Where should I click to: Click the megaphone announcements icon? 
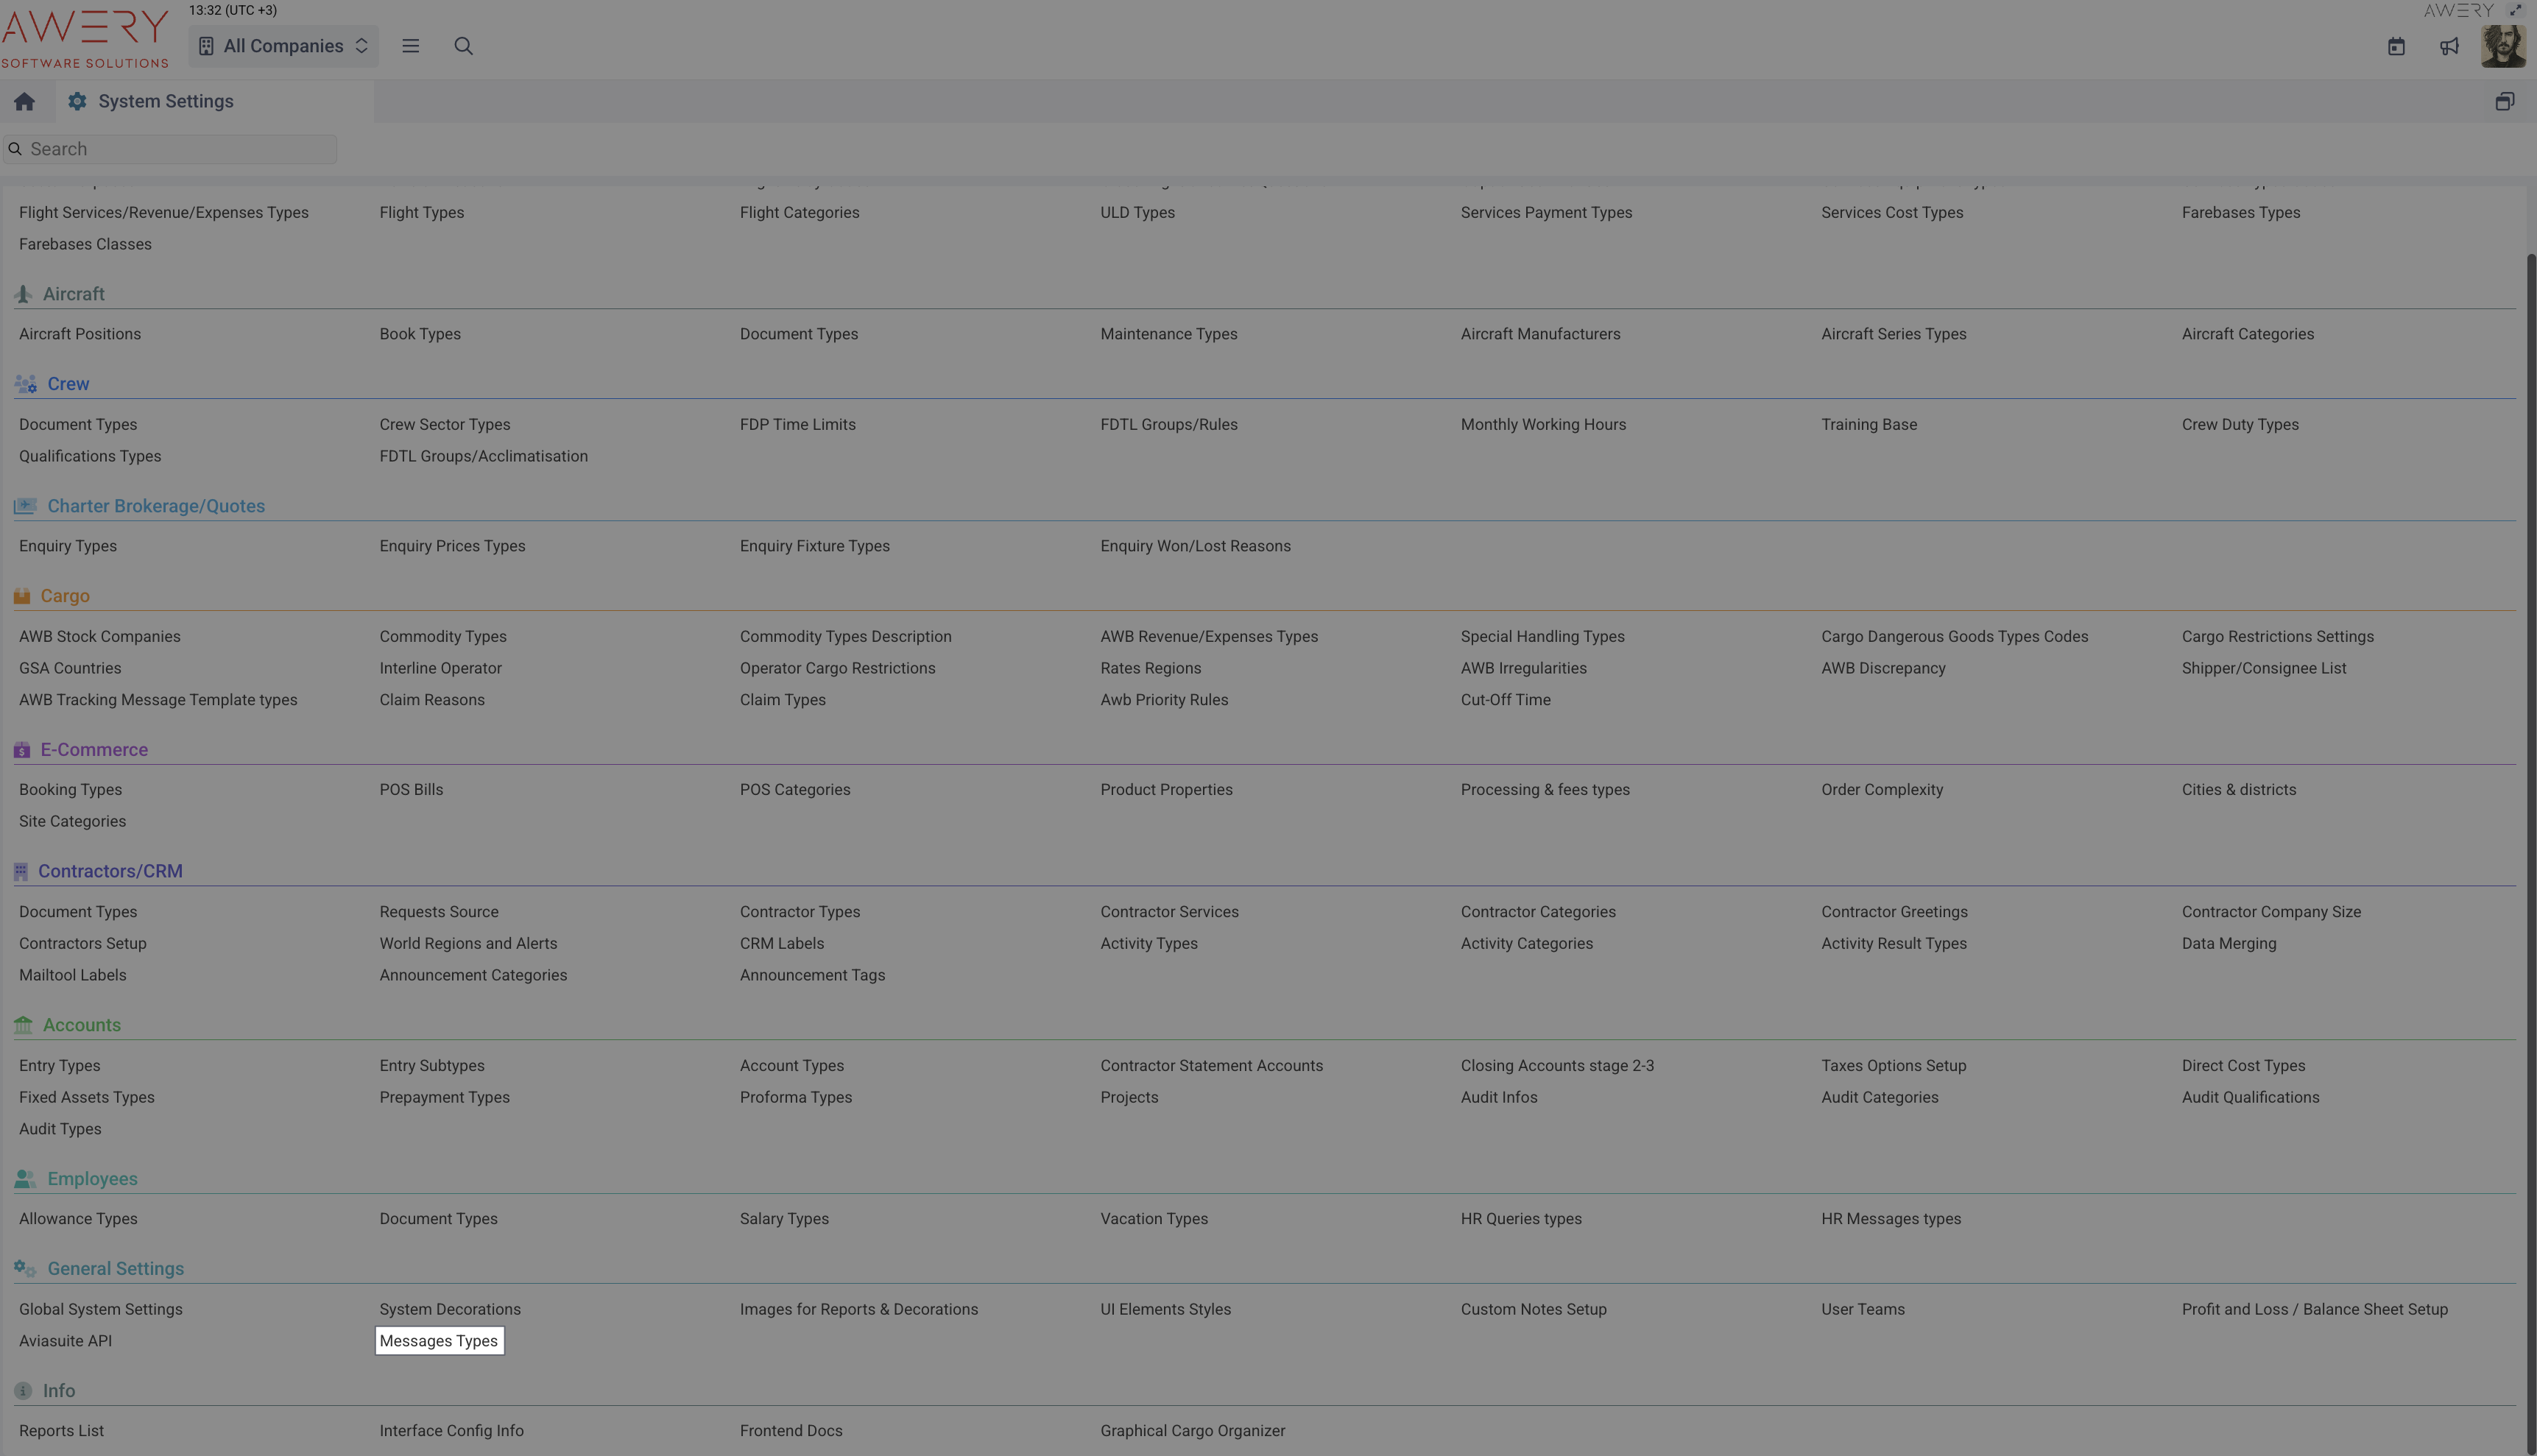coord(2449,47)
